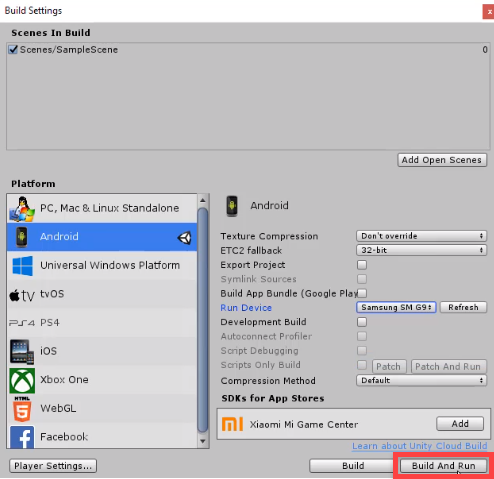
Task: Click the Windows logo icon for Universal Windows Platform
Action: click(22, 266)
